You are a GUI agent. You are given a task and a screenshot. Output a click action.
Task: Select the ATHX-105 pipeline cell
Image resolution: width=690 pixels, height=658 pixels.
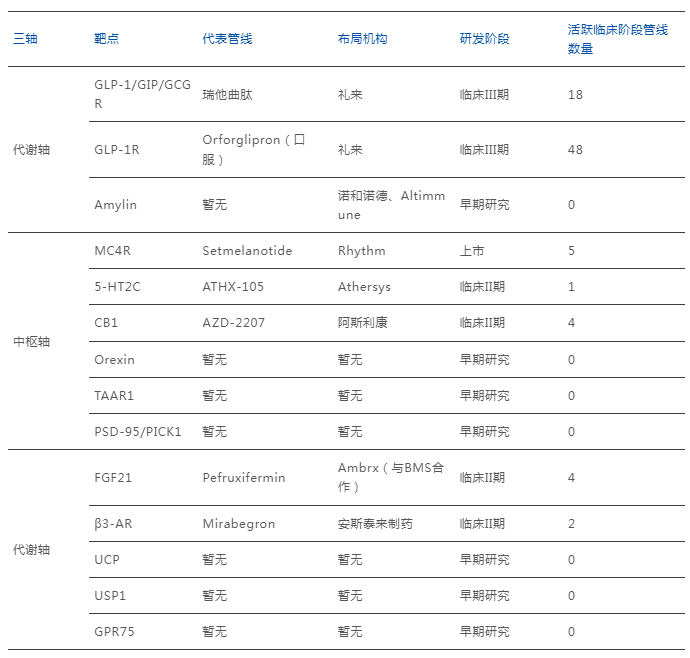click(x=233, y=287)
